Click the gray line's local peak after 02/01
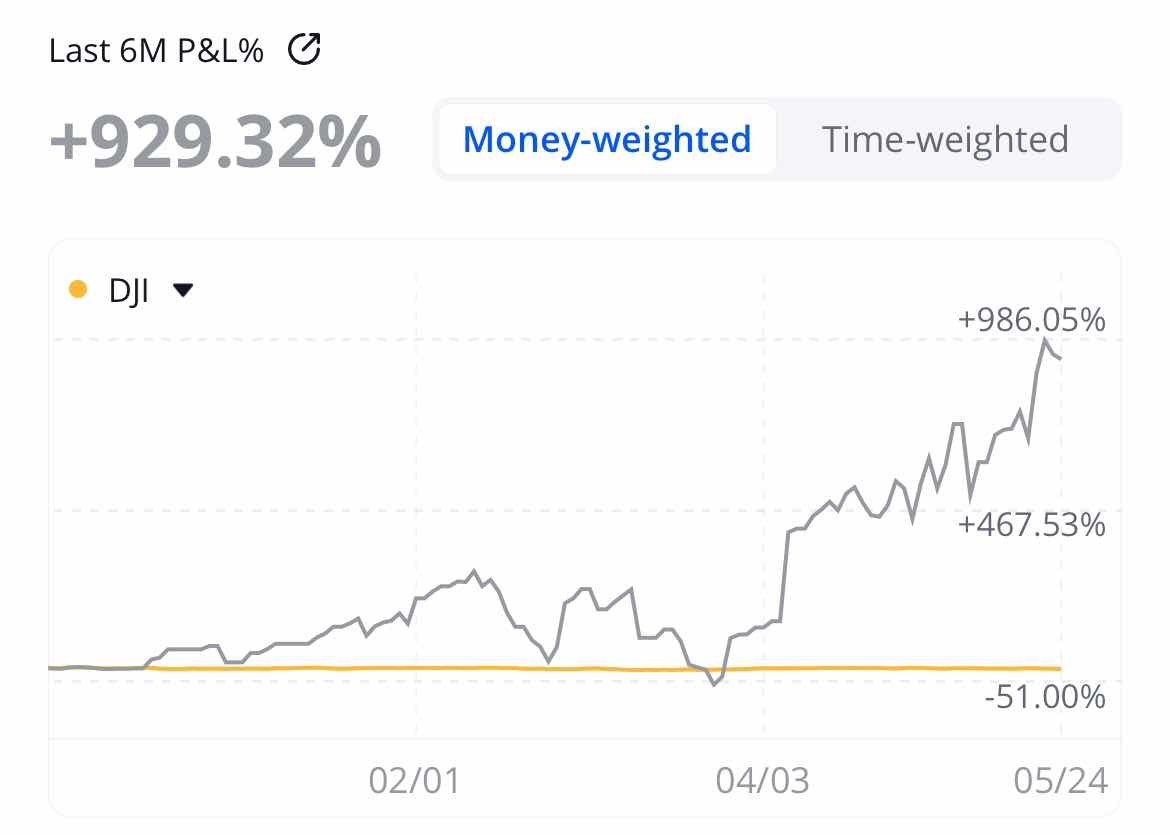 point(474,571)
